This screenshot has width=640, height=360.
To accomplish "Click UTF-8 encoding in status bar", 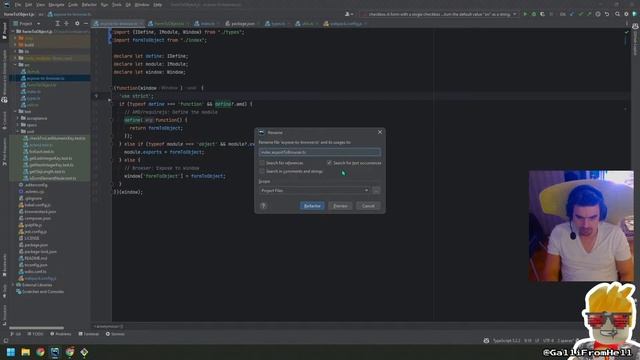I will [x=549, y=340].
